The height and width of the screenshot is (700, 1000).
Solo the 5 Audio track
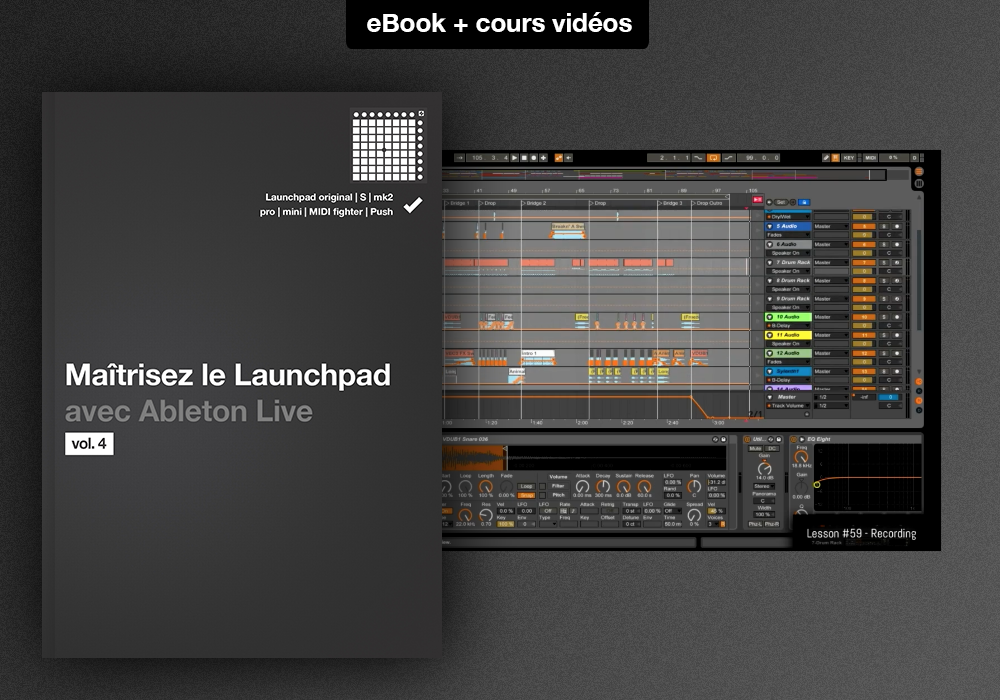tap(885, 226)
